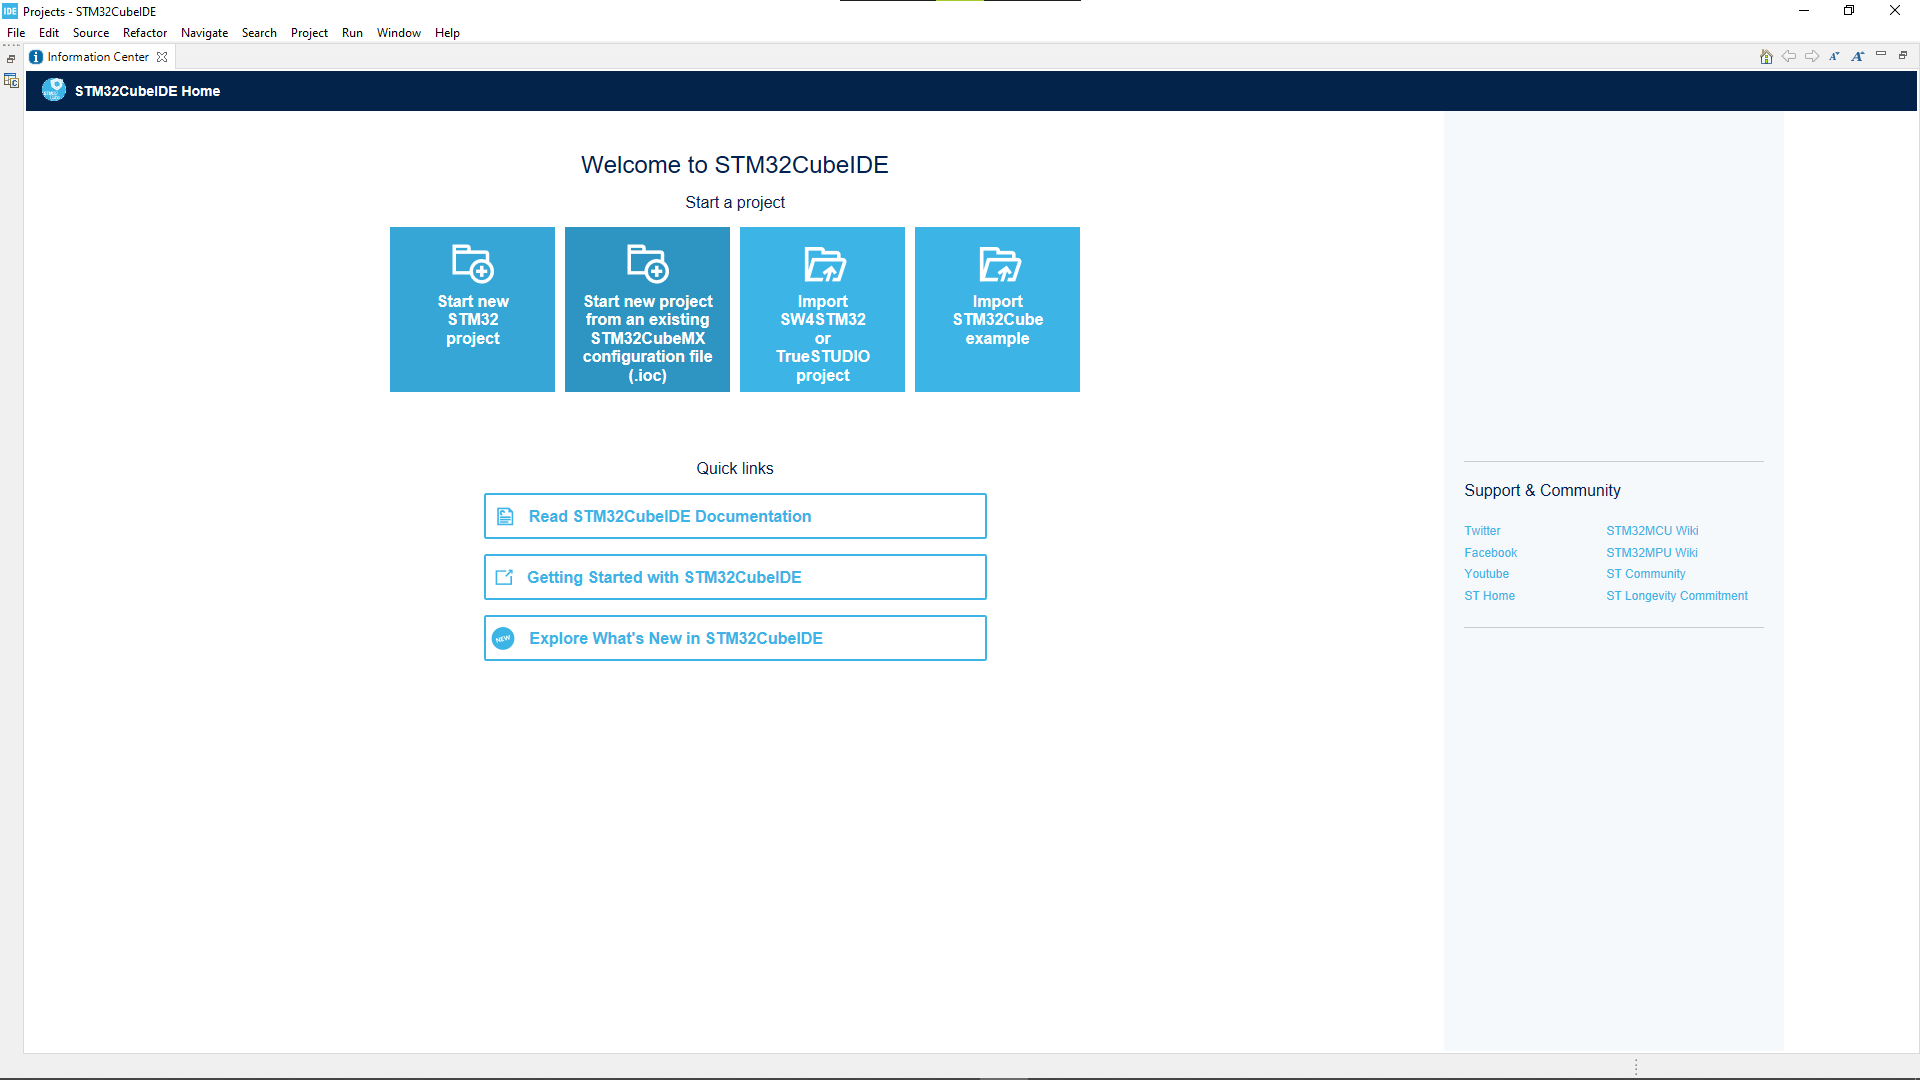This screenshot has width=1920, height=1080.
Task: Open the C/C++ perspective icon in left trim
Action: point(11,81)
